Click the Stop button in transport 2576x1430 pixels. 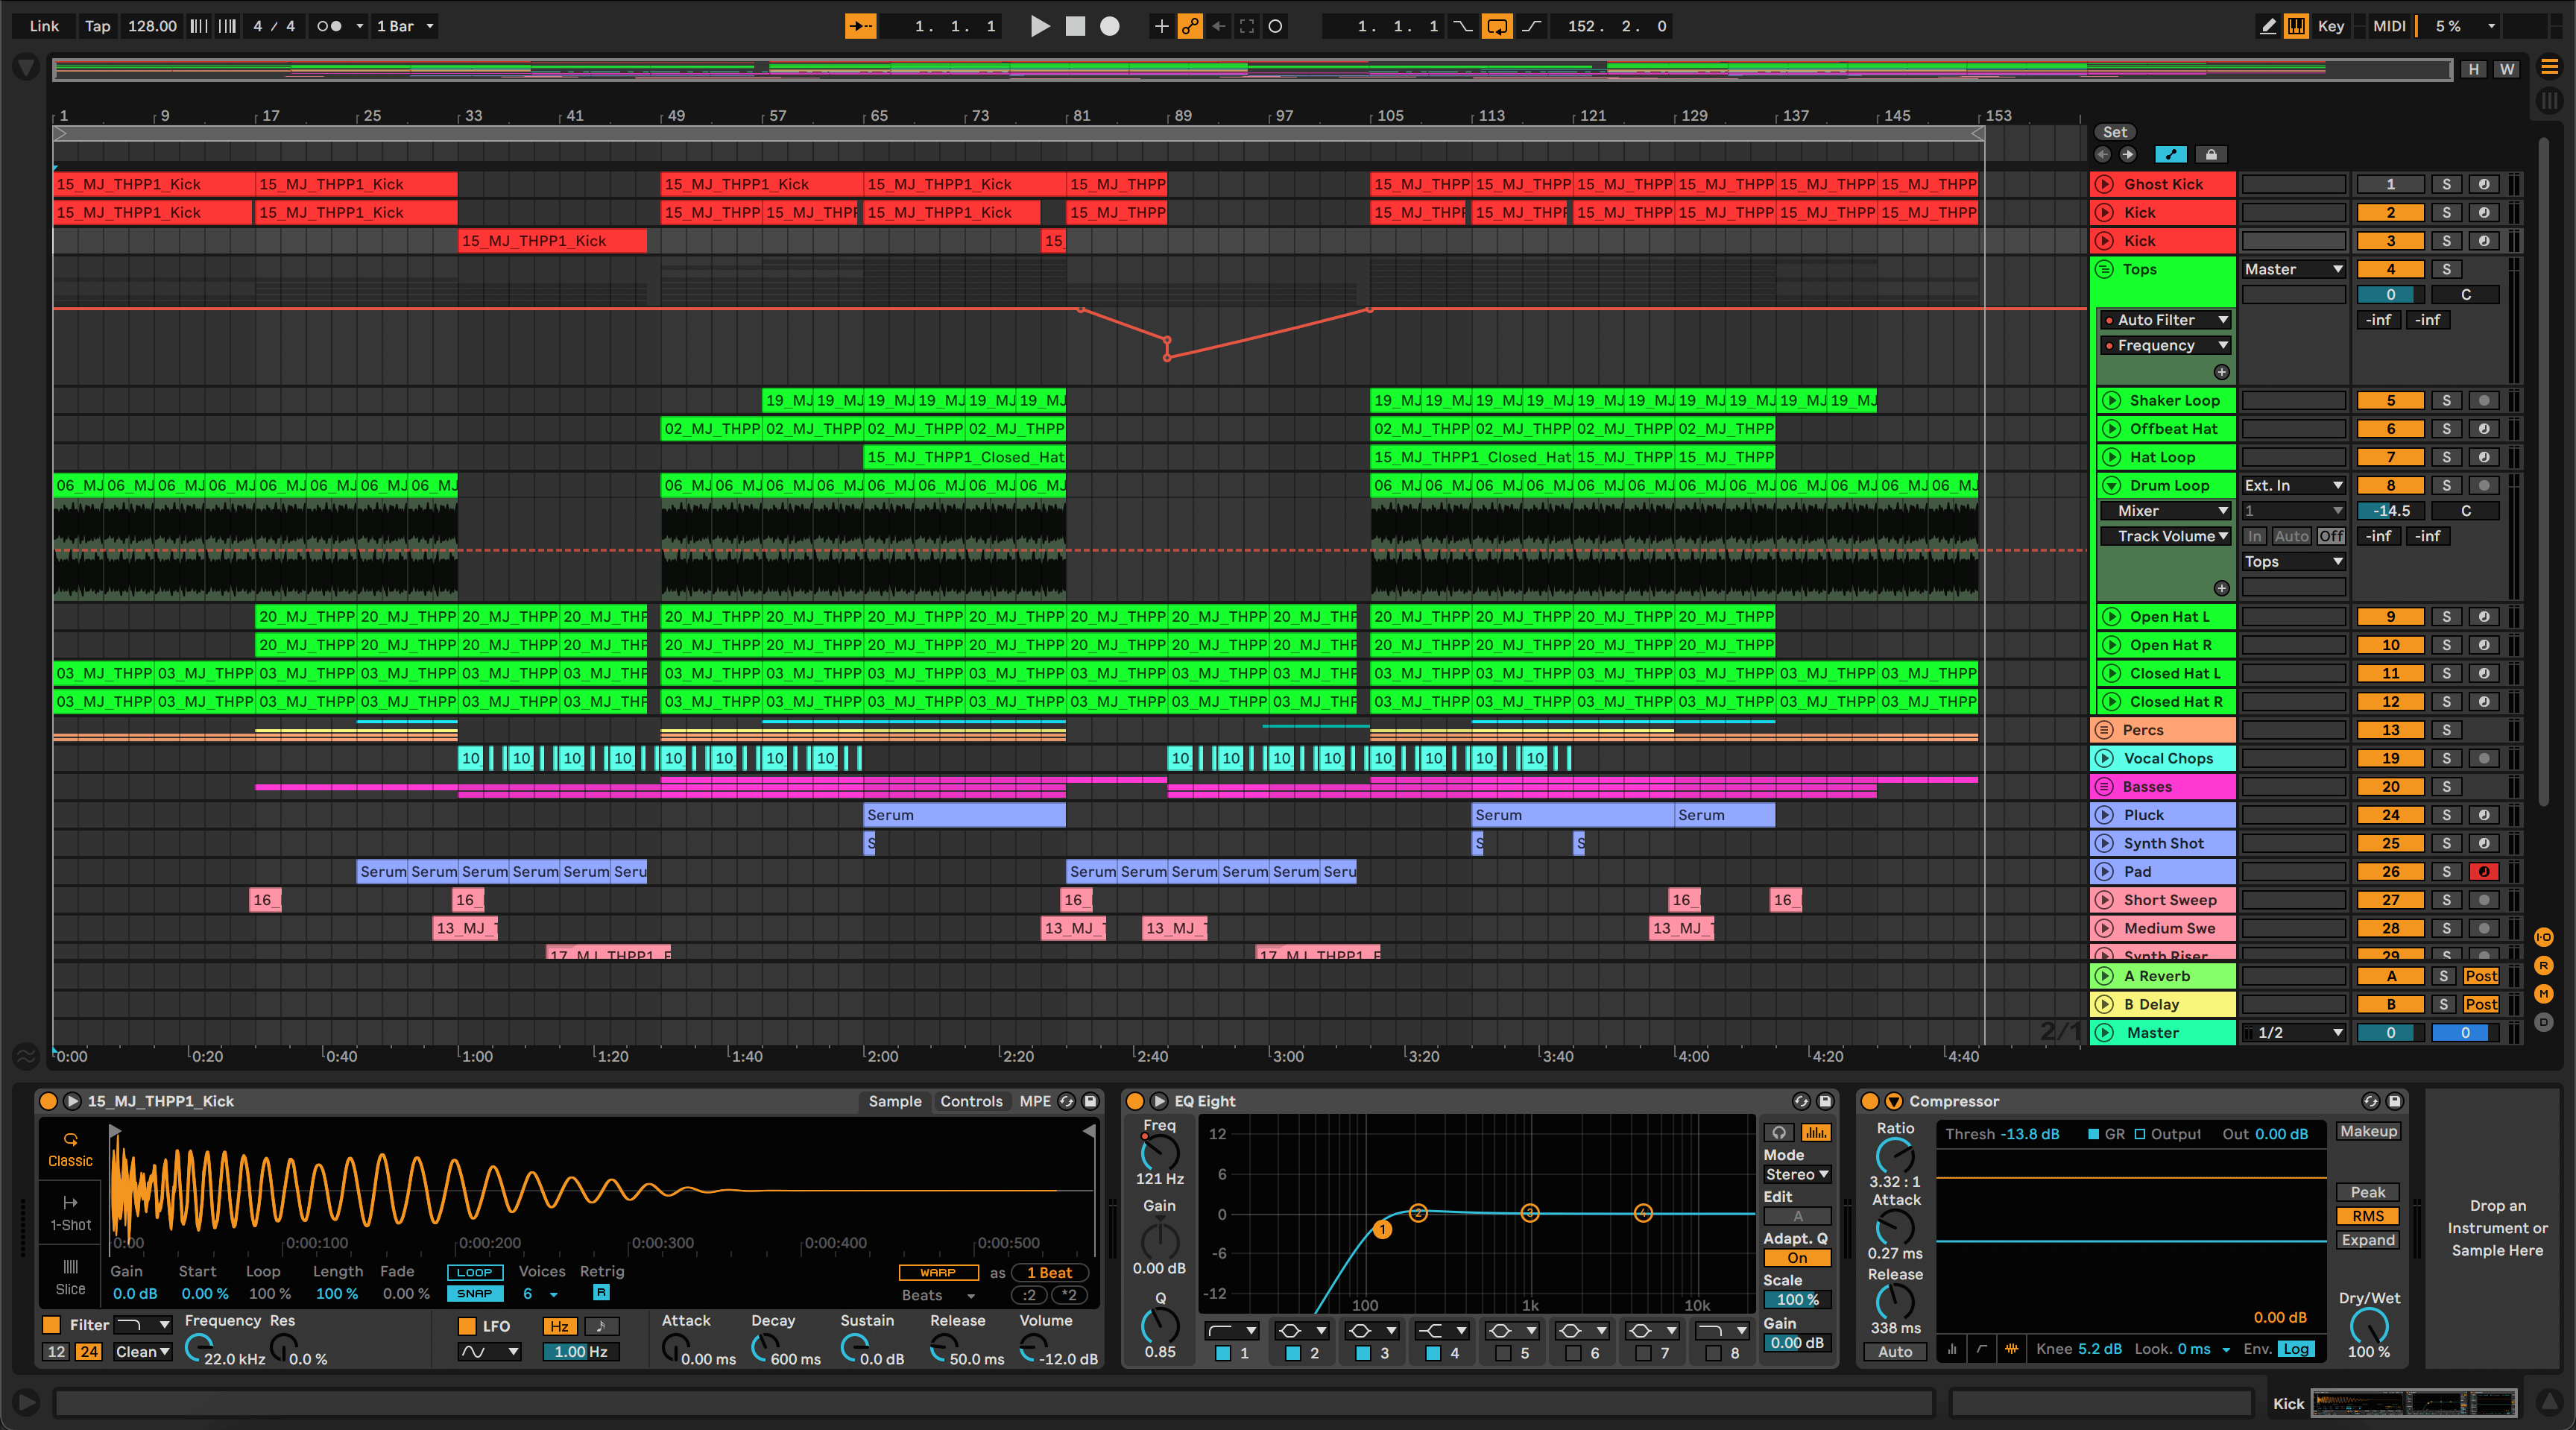[1075, 26]
